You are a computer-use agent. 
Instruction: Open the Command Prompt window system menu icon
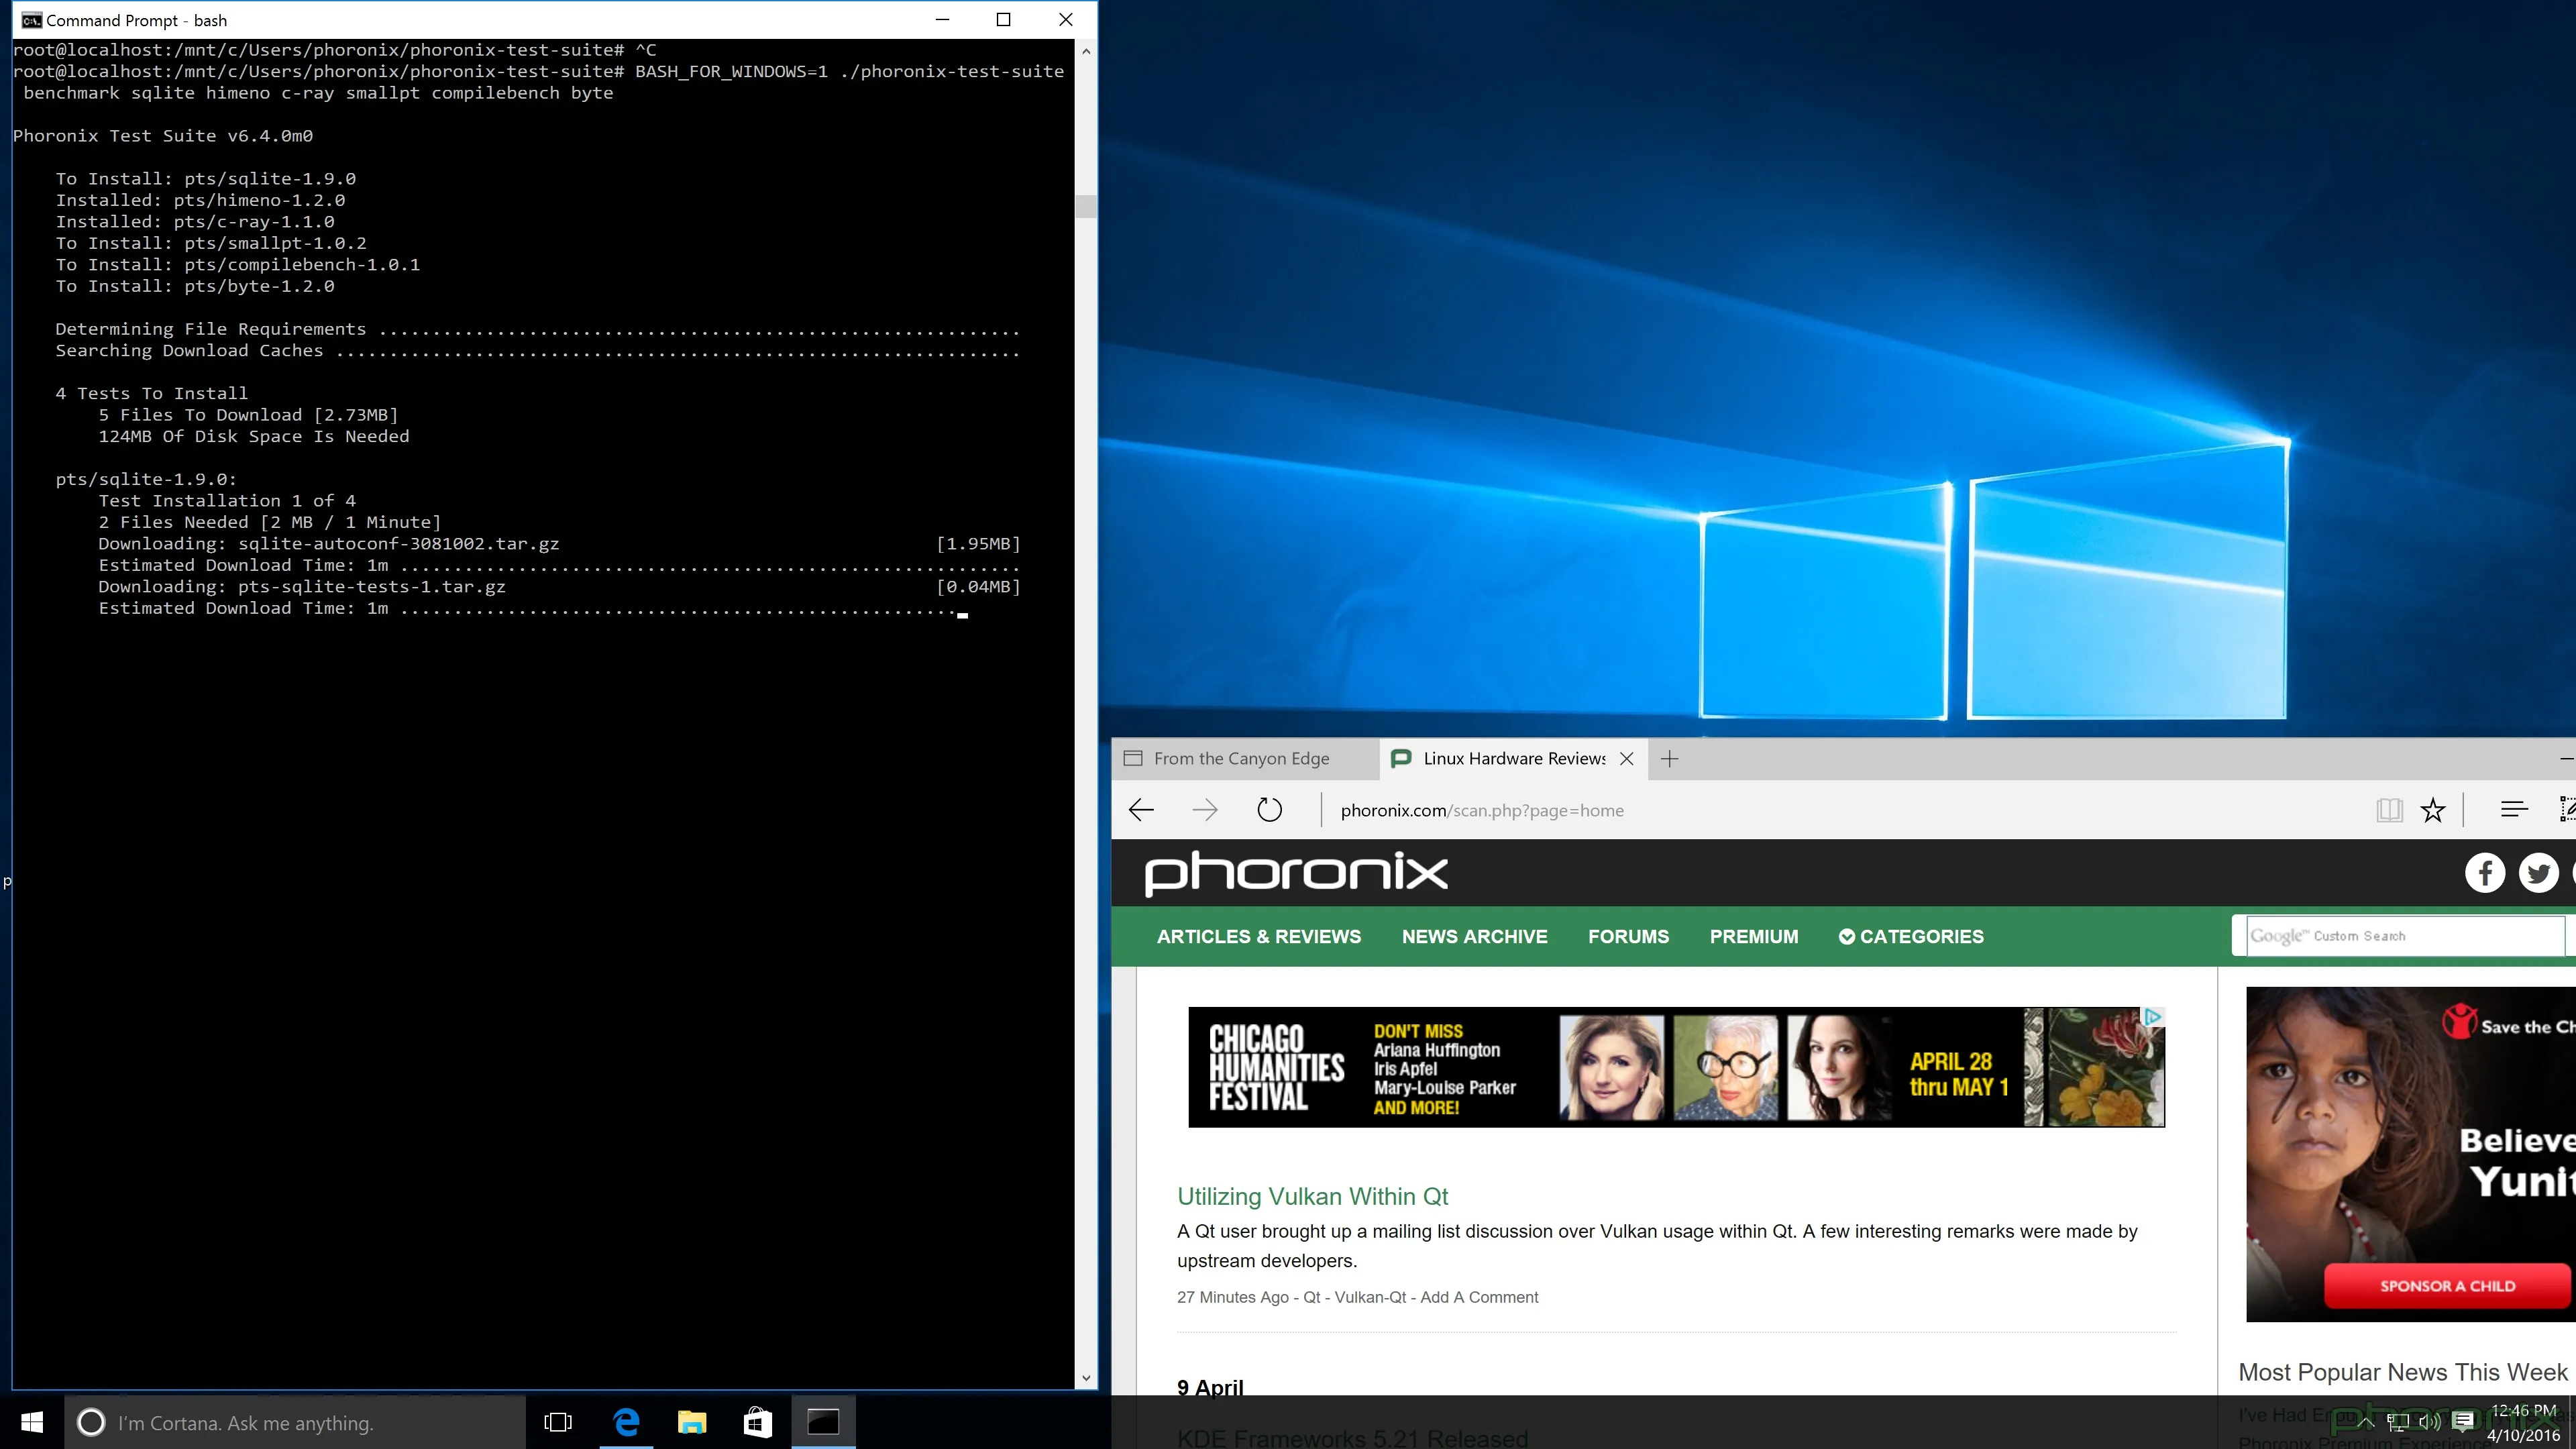click(31, 20)
